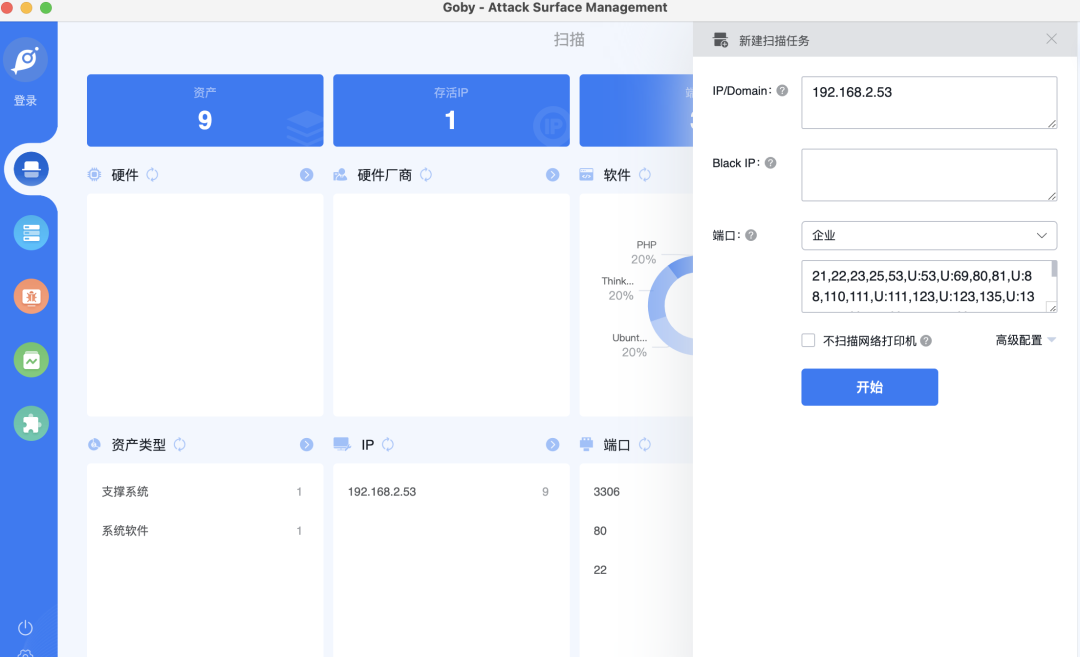The image size is (1080, 657).
Task: Open the 资产类型 panel view
Action: 306,444
